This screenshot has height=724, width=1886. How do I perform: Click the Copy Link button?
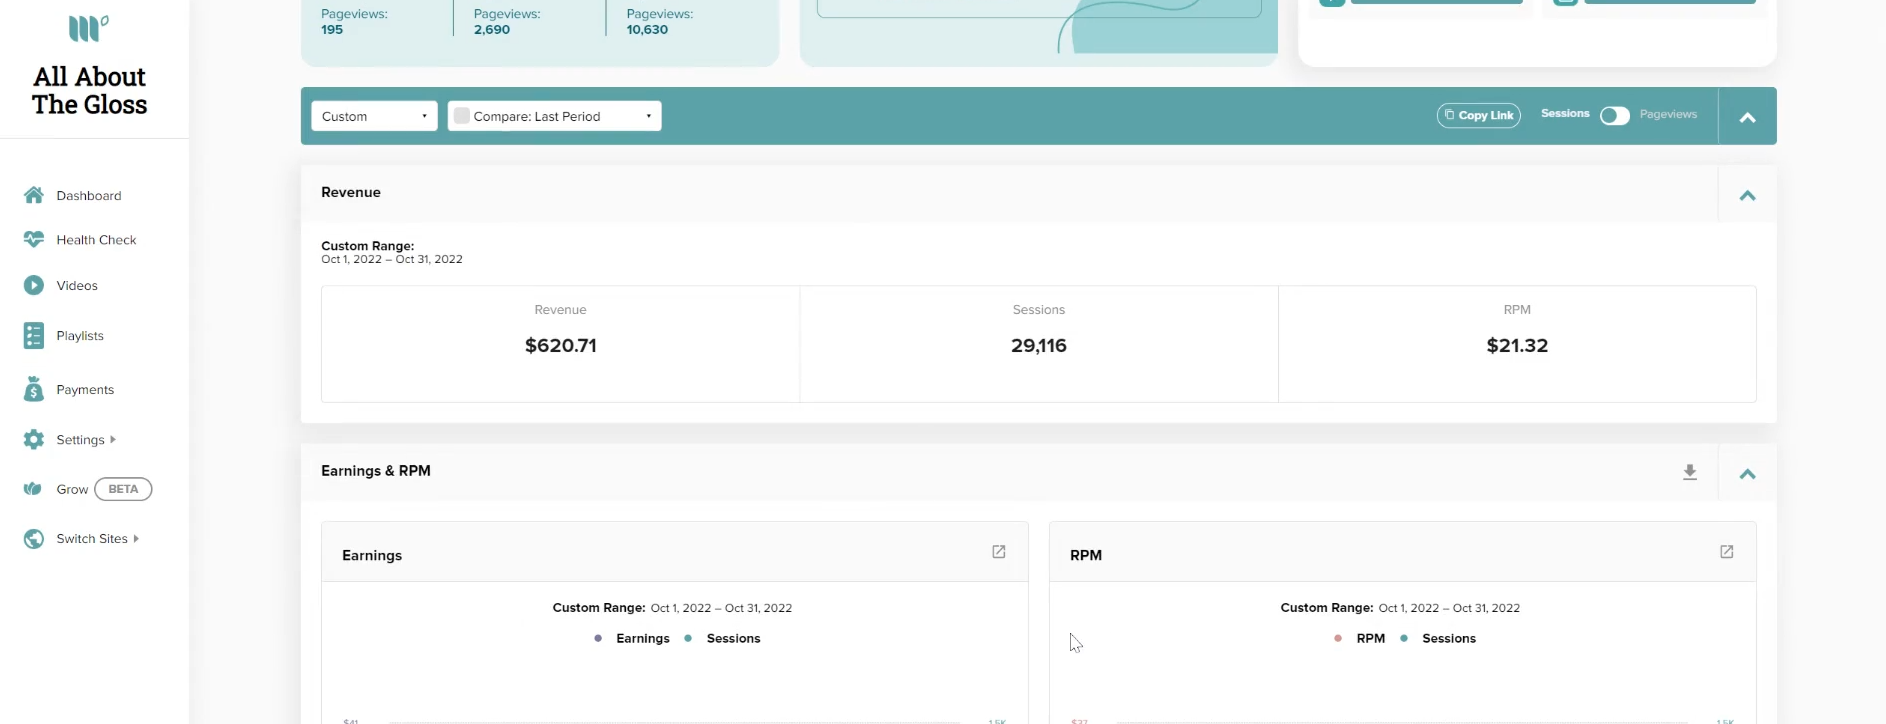(1478, 115)
